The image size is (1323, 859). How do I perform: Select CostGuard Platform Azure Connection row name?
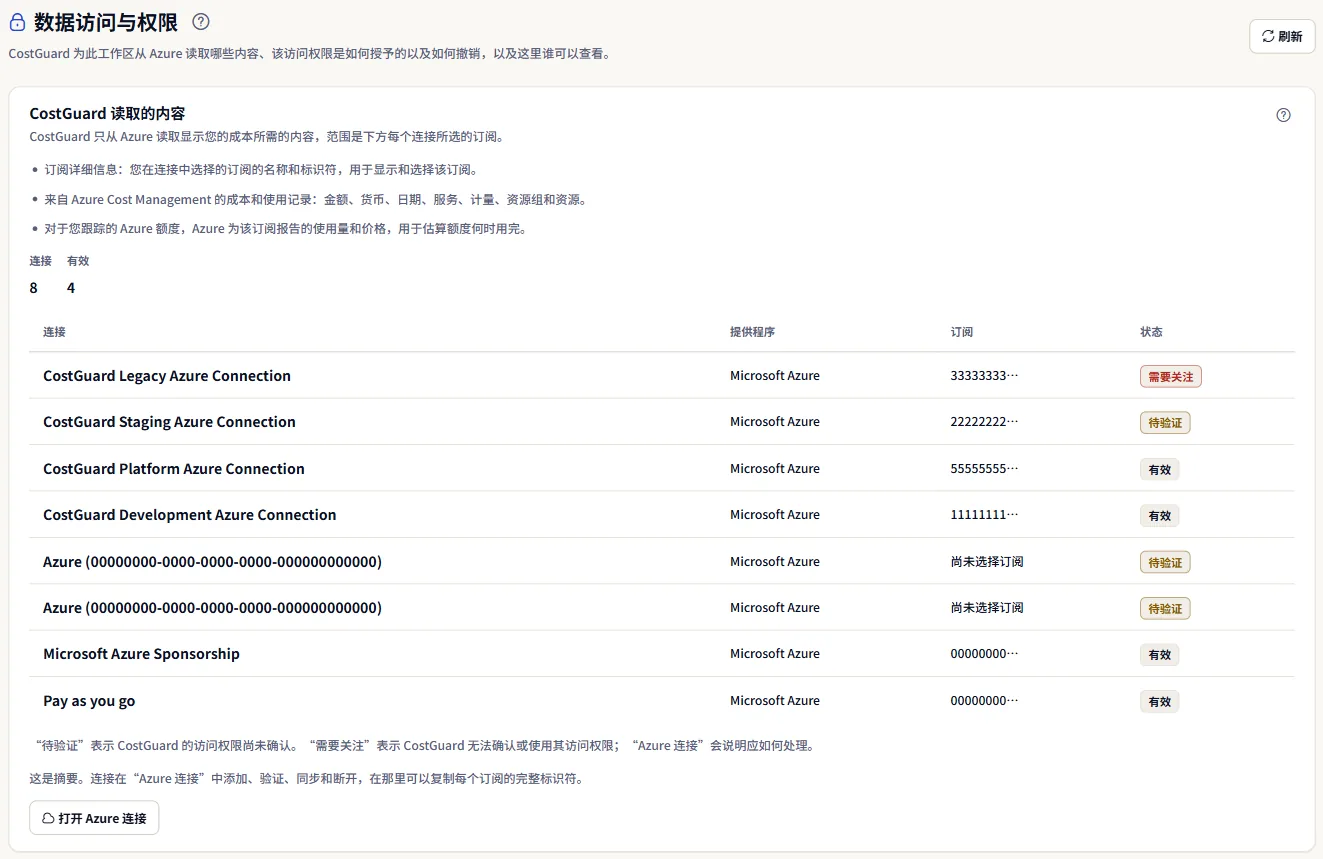coord(174,468)
